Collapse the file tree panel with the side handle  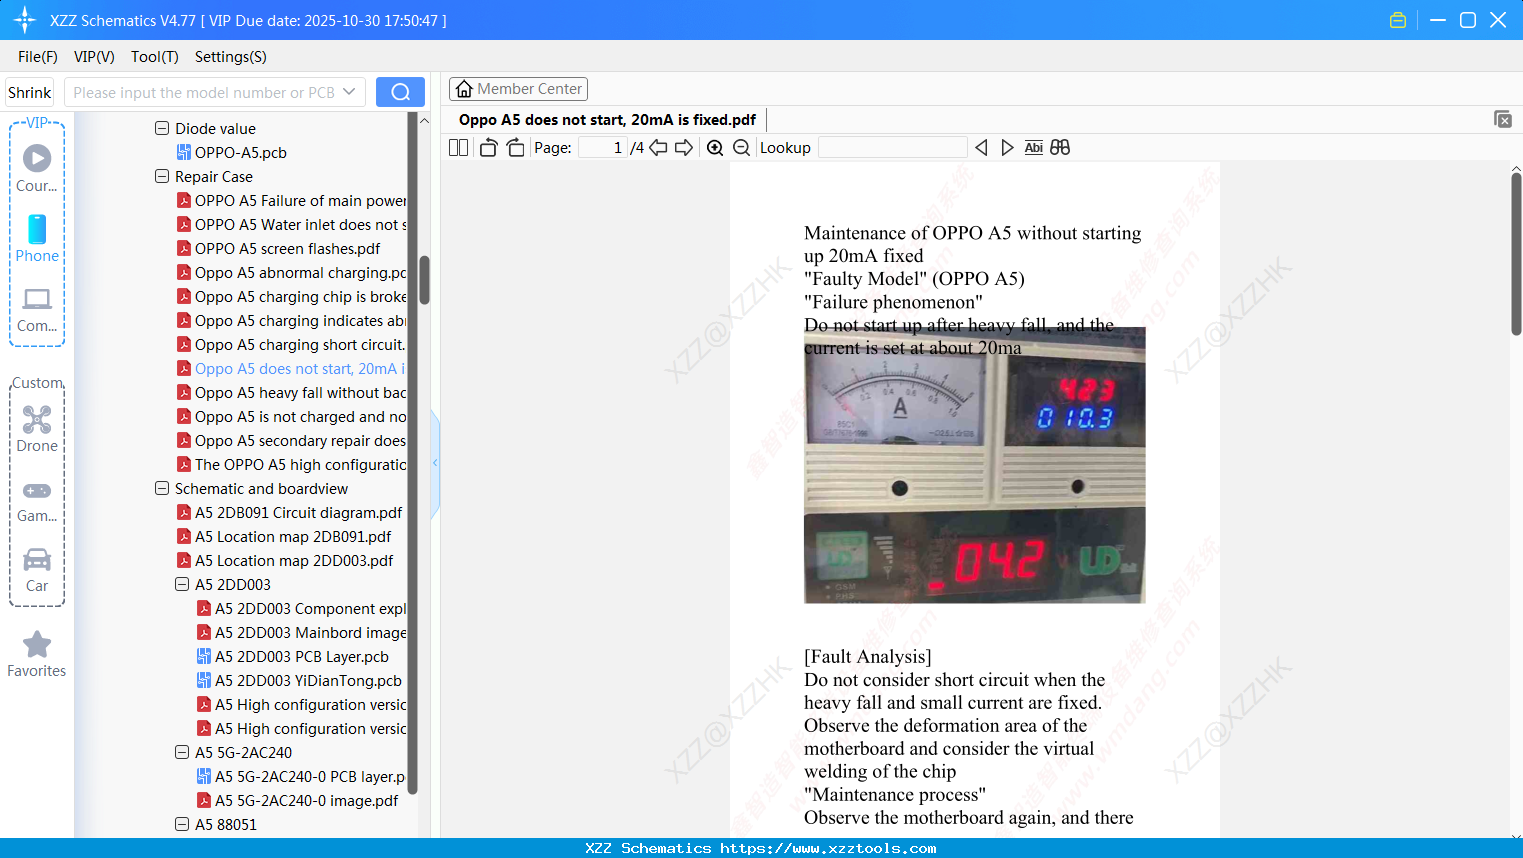pyautogui.click(x=435, y=462)
